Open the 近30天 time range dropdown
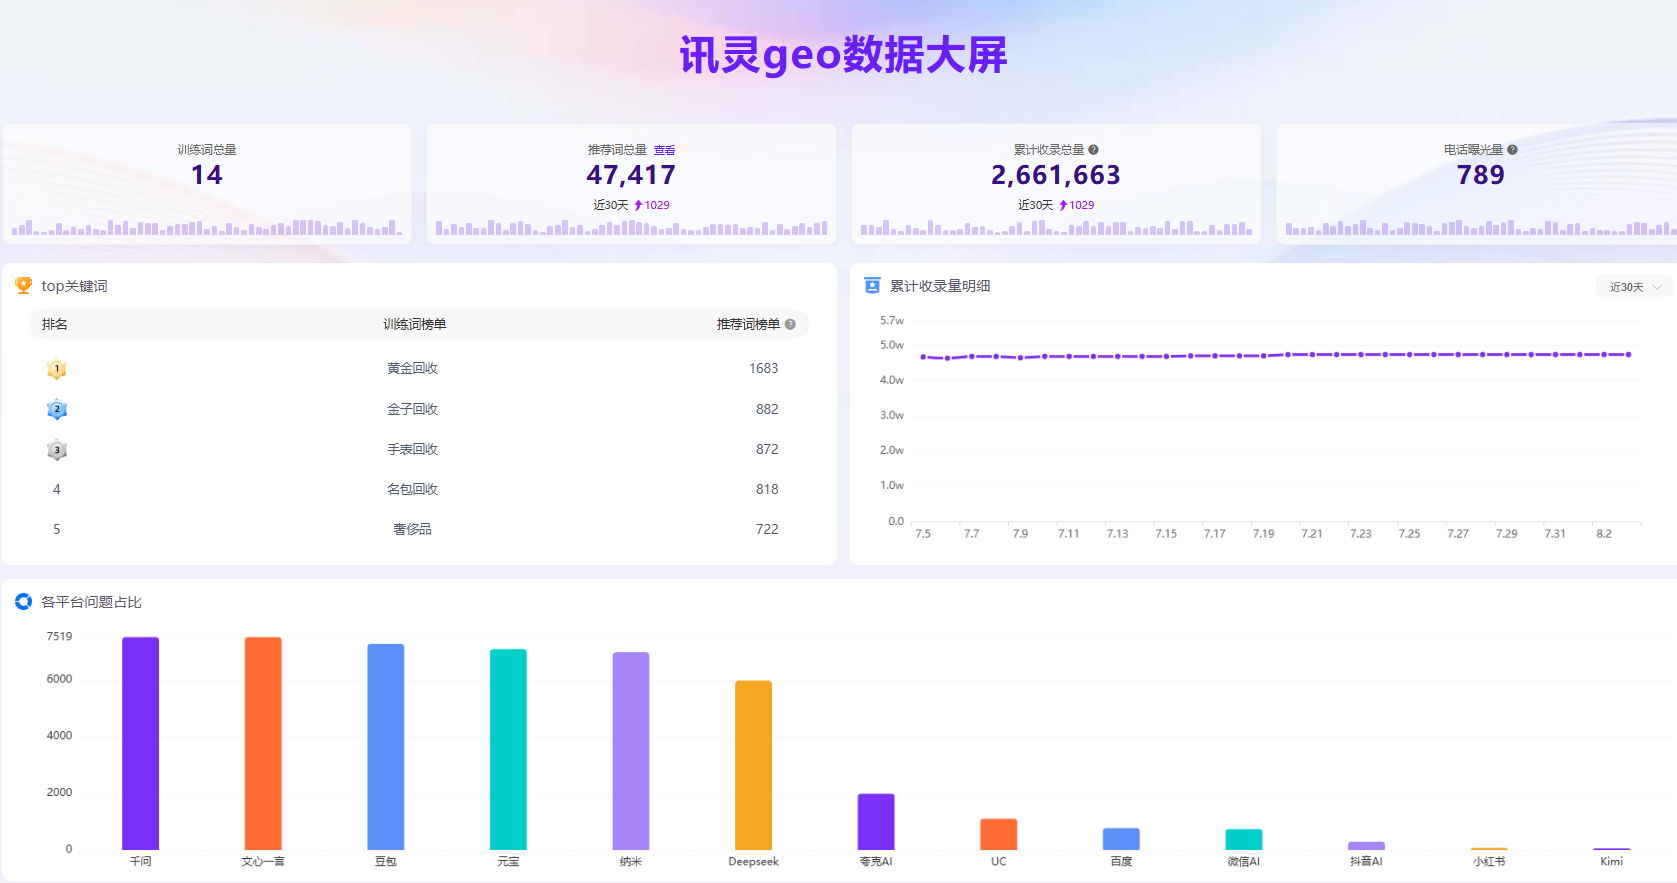Image resolution: width=1677 pixels, height=883 pixels. (1634, 287)
